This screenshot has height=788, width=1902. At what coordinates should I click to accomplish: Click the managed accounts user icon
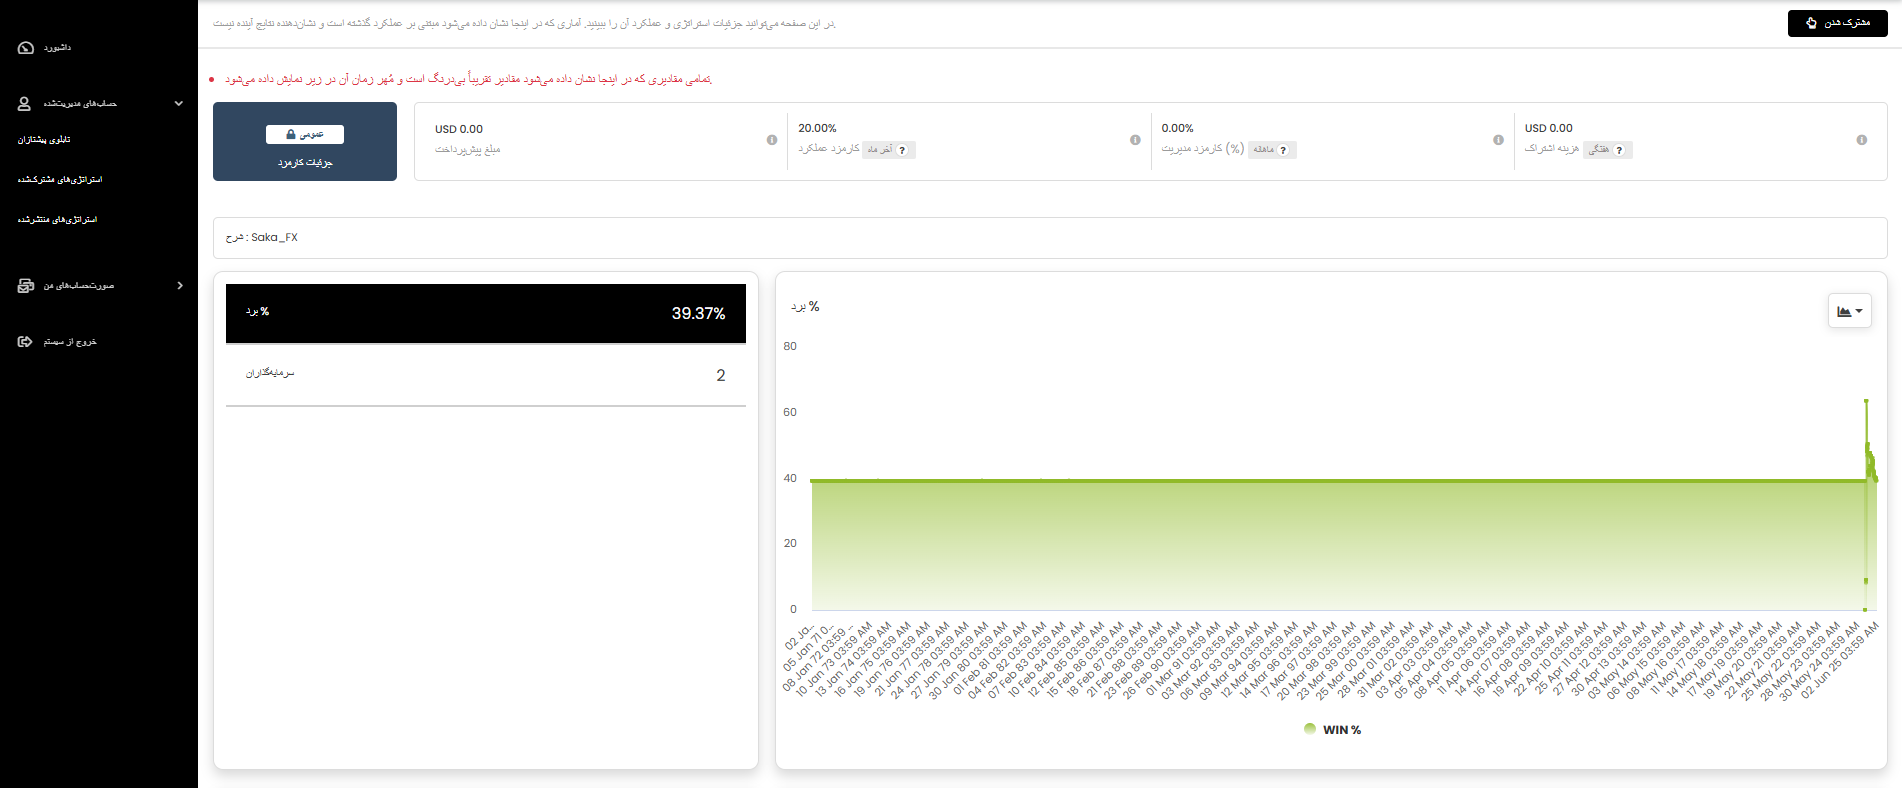25,103
